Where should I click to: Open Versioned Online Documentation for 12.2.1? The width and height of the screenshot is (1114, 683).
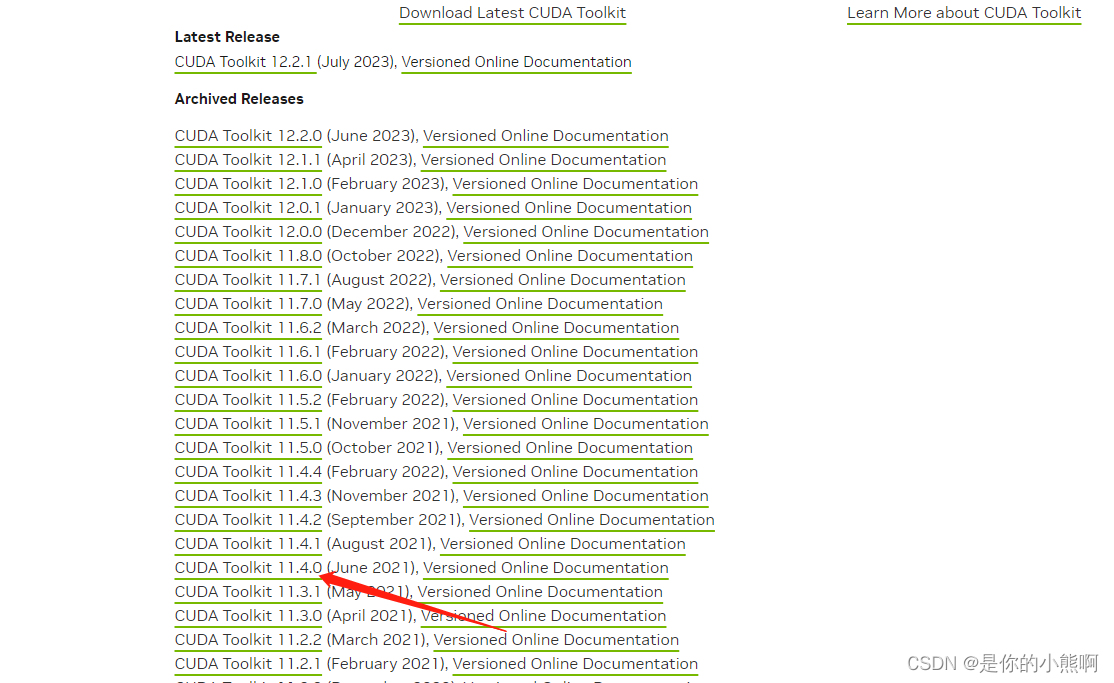click(x=516, y=62)
